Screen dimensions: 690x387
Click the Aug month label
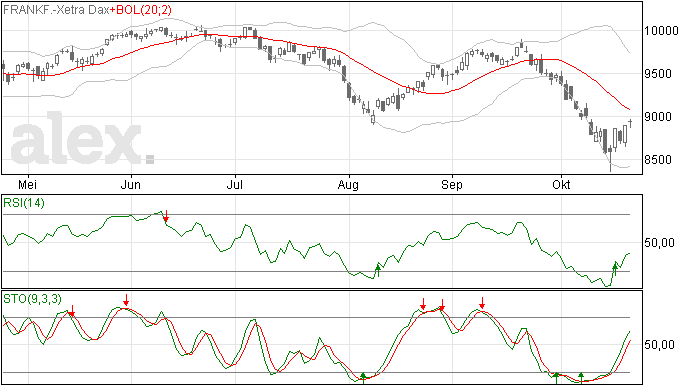[x=348, y=184]
